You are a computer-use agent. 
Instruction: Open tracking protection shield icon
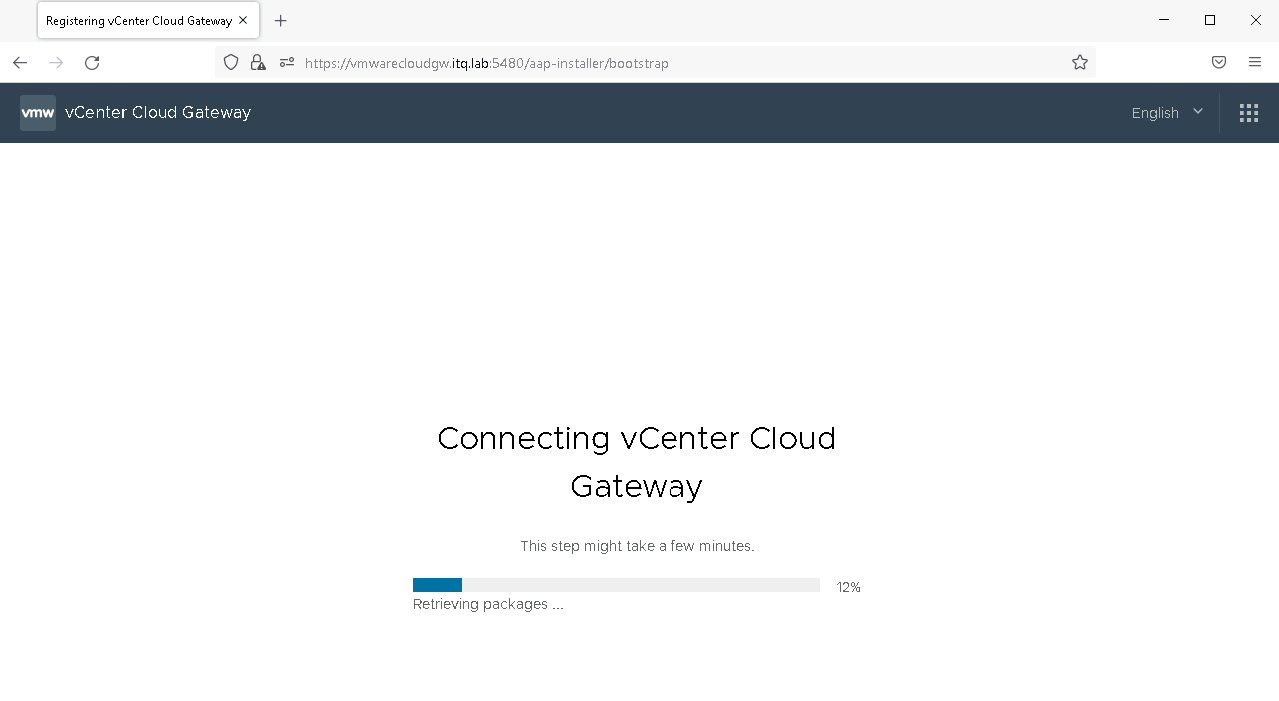click(231, 63)
